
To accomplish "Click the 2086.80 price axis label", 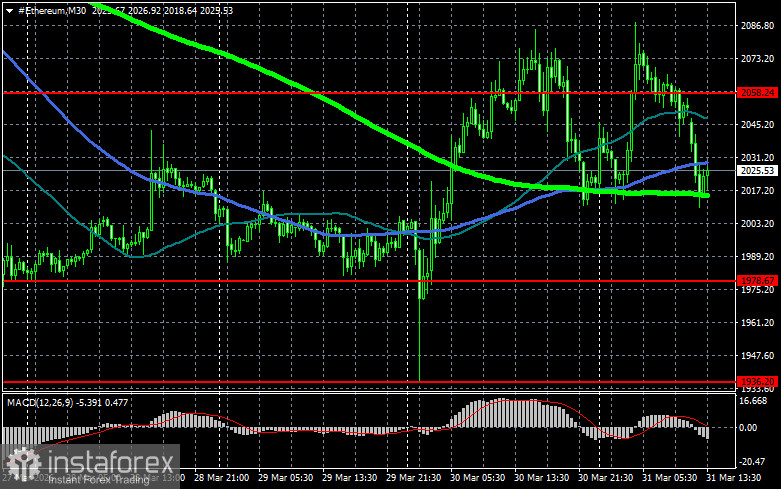I will pyautogui.click(x=758, y=26).
